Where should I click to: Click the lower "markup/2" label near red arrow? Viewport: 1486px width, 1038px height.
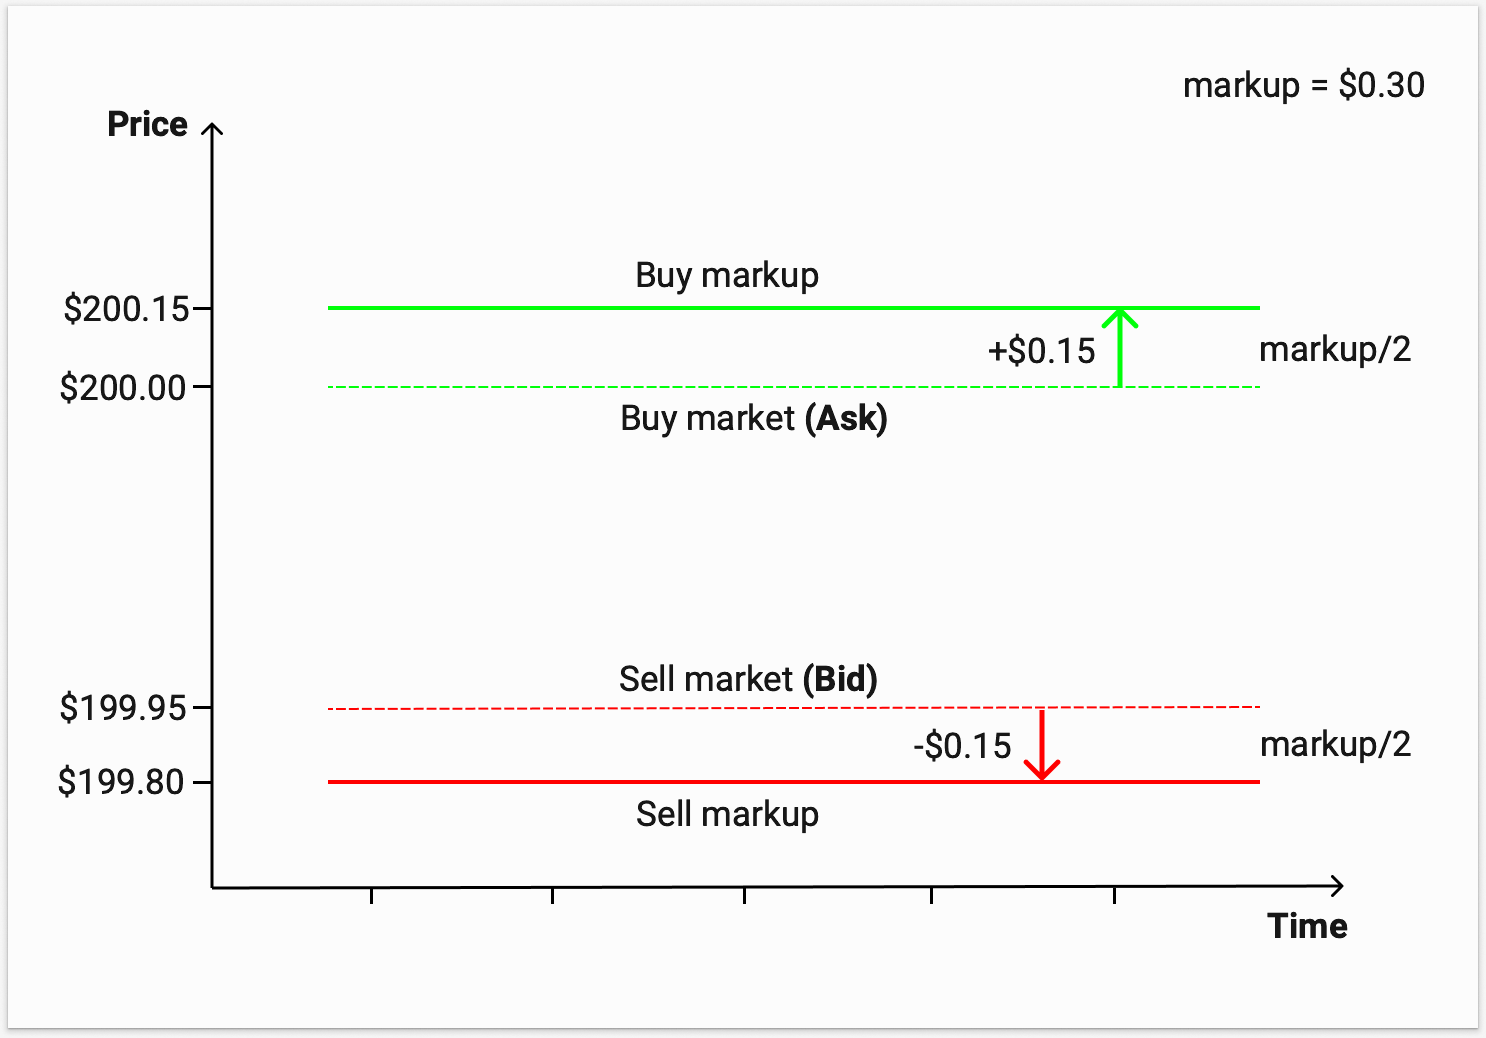pos(1335,745)
